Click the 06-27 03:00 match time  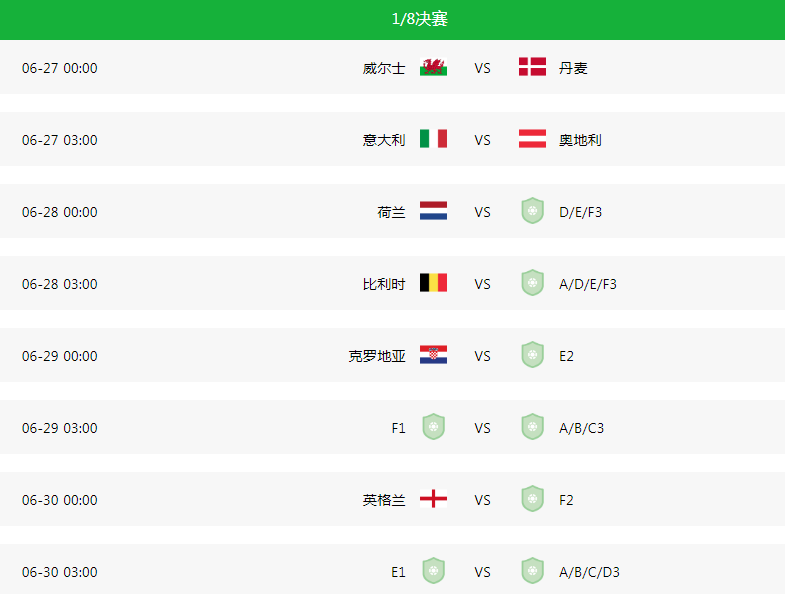click(x=60, y=141)
